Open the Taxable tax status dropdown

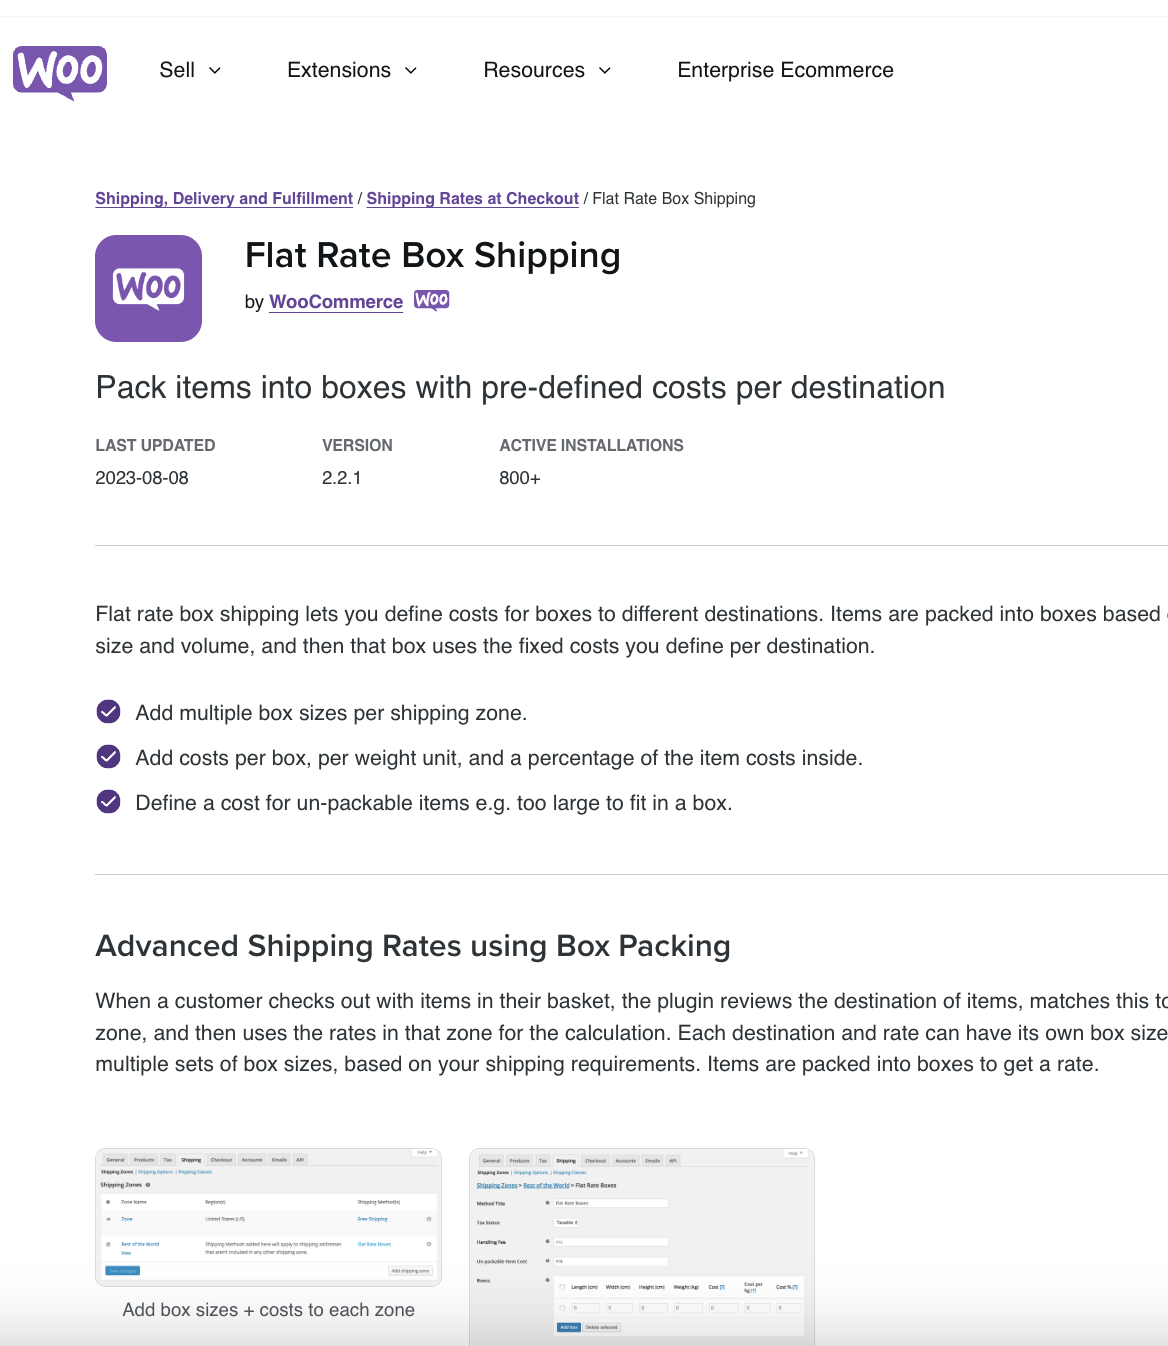point(567,1223)
